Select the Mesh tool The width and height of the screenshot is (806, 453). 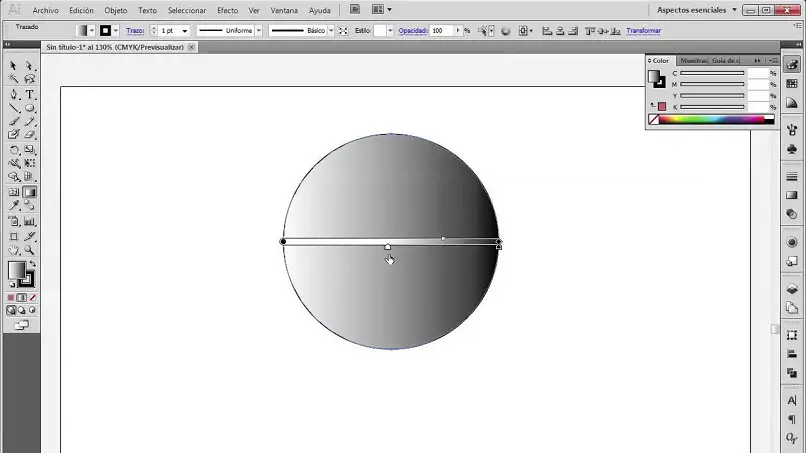pos(13,192)
